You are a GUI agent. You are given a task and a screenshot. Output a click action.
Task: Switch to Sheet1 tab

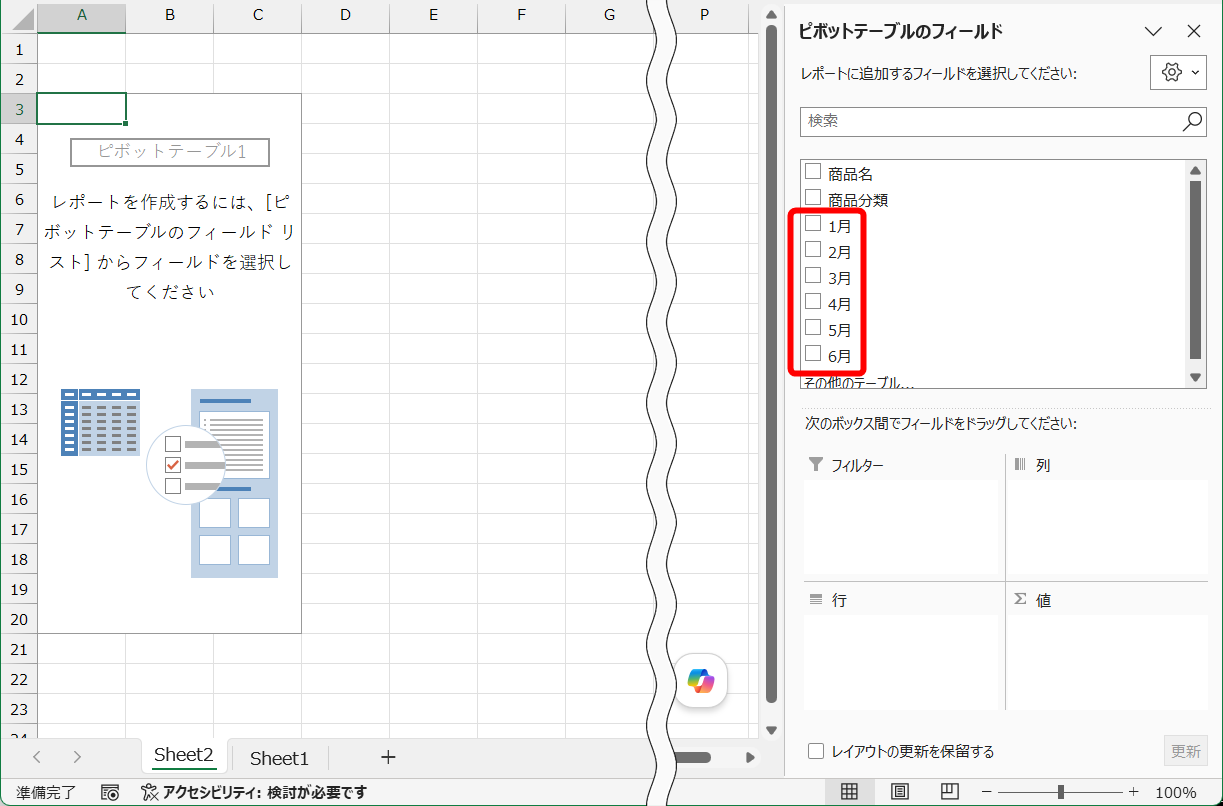coord(279,758)
